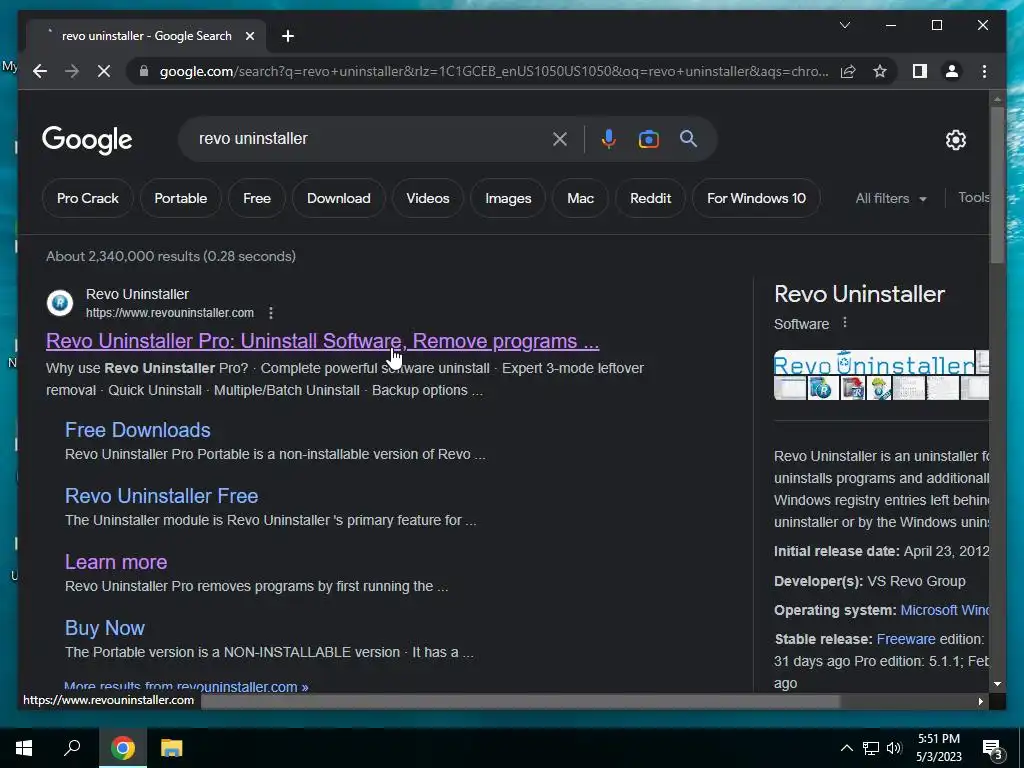Viewport: 1024px width, 768px height.
Task: Switch to Images results
Action: tap(508, 198)
